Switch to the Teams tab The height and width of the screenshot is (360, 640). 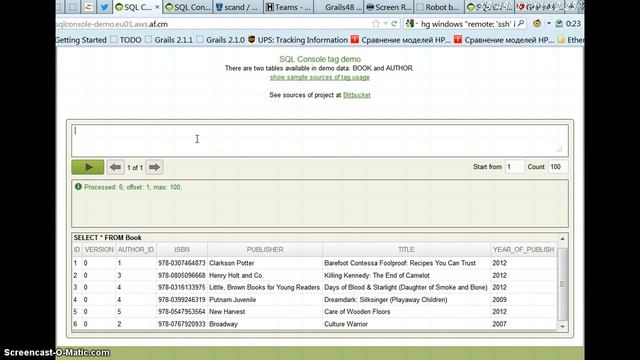[x=288, y=7]
